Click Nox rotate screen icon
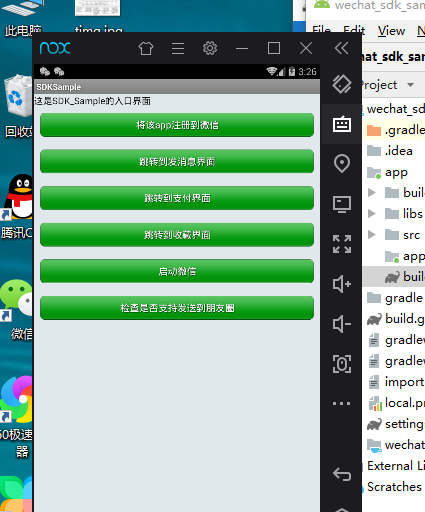This screenshot has width=425, height=512. (x=342, y=84)
